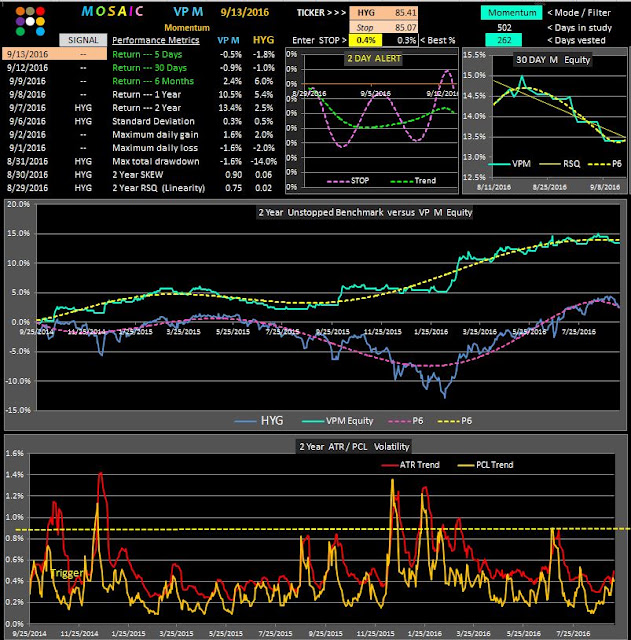The width and height of the screenshot is (631, 640).
Task: Click the Standard Deviation label
Action: point(153,121)
